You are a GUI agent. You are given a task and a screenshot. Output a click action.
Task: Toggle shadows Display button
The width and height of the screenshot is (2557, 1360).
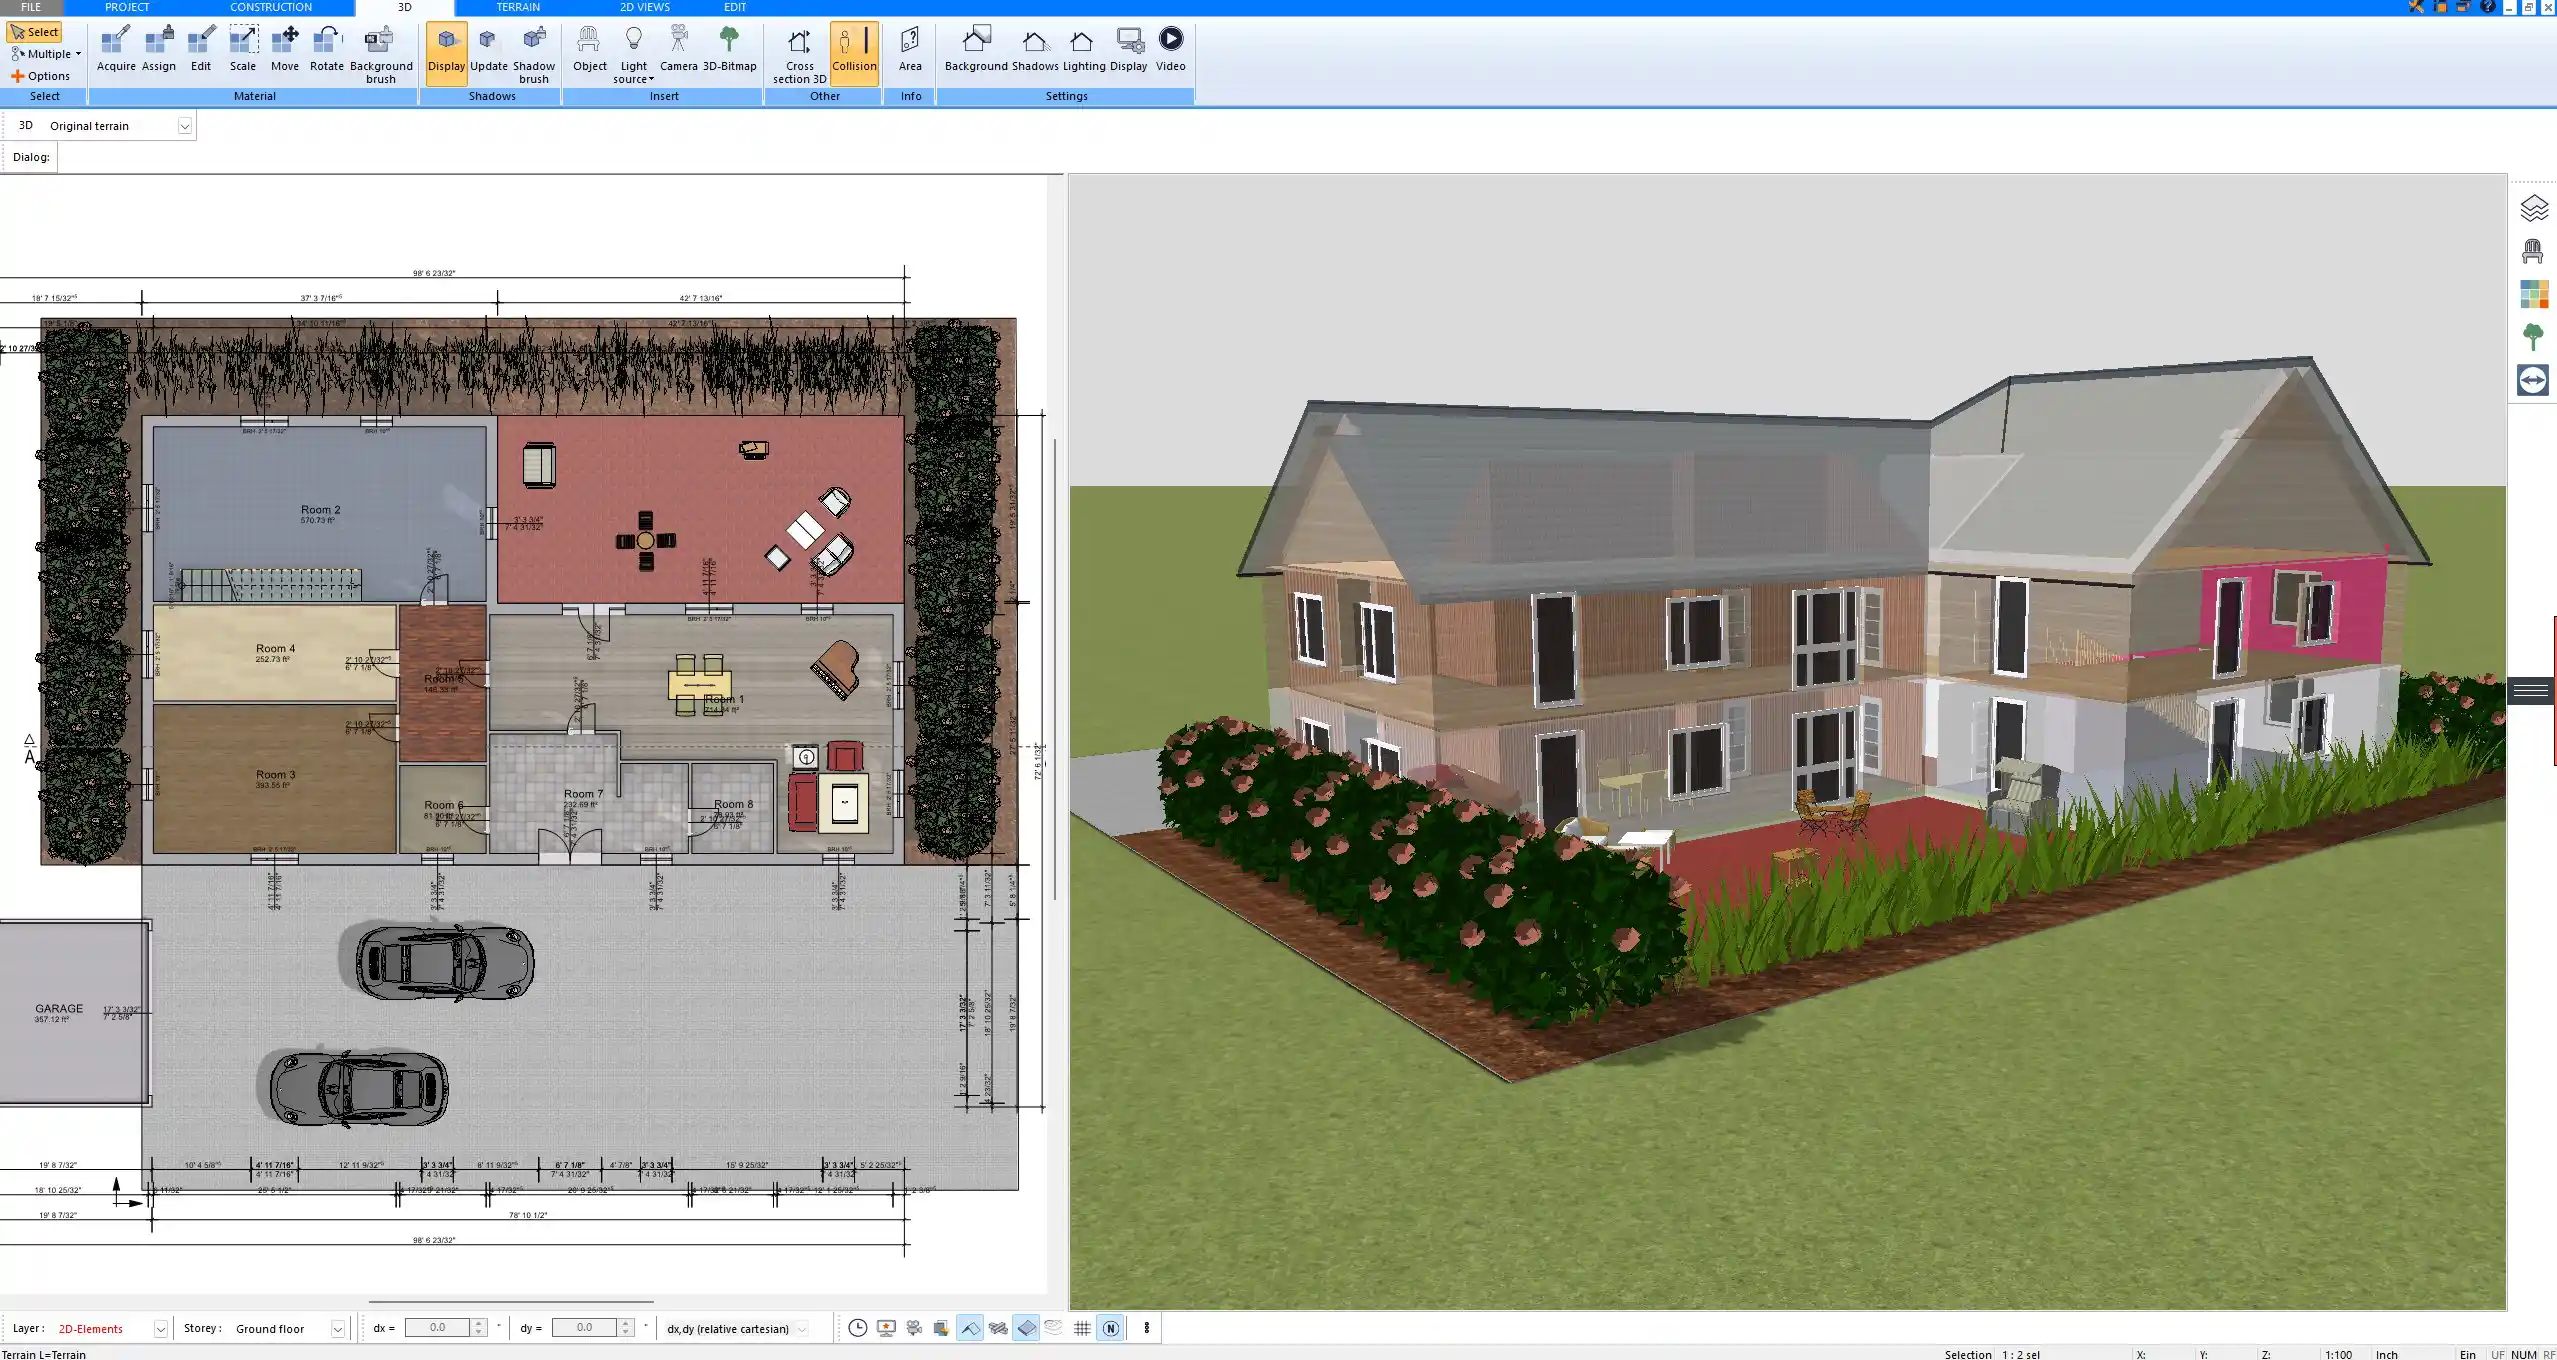446,50
